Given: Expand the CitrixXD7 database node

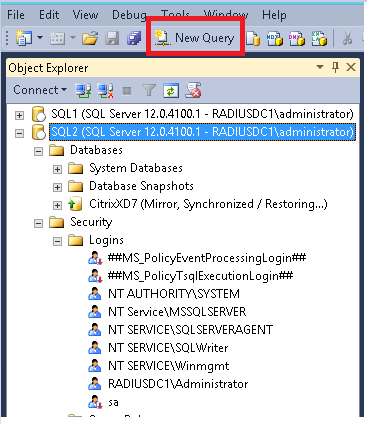Looking at the screenshot, I should click(x=57, y=205).
